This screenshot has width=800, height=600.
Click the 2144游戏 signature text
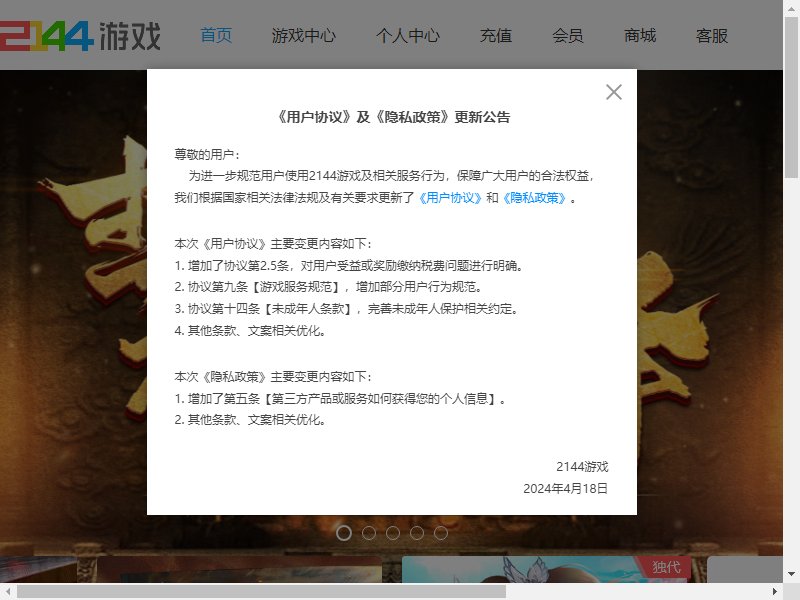point(582,467)
